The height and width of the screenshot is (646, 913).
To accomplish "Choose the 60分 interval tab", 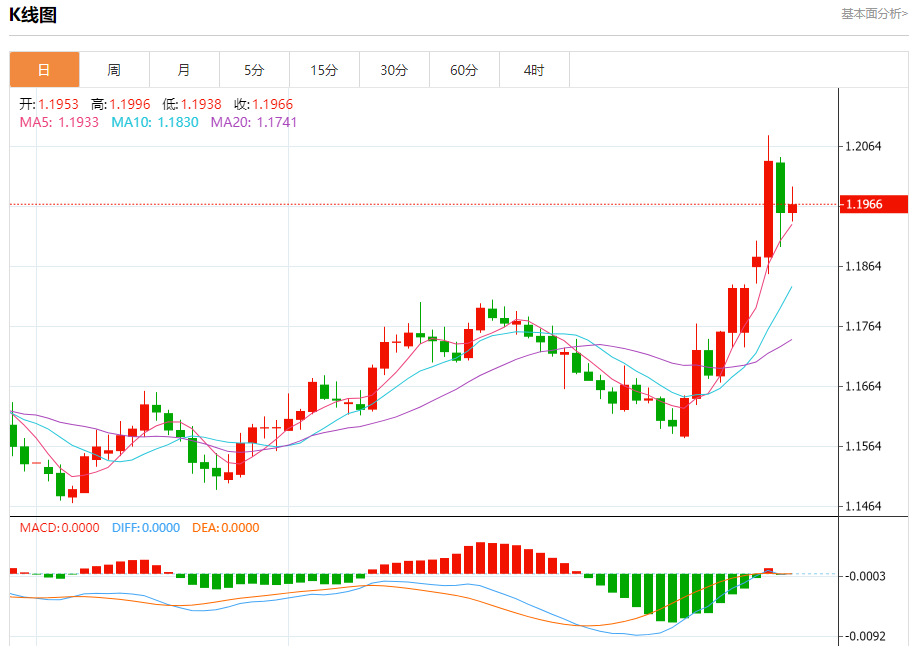I will coord(464,70).
